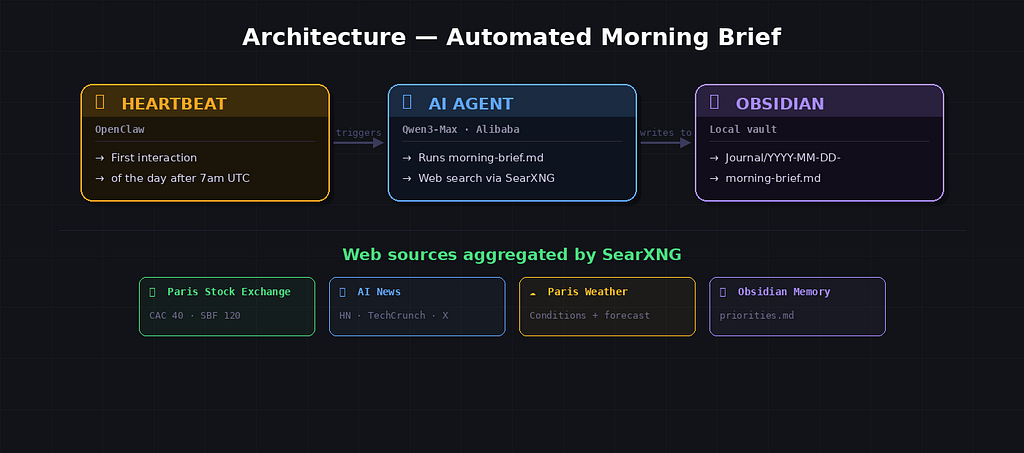The width and height of the screenshot is (1024, 453).
Task: Select the HEARTBEAT heading
Action: pos(174,104)
